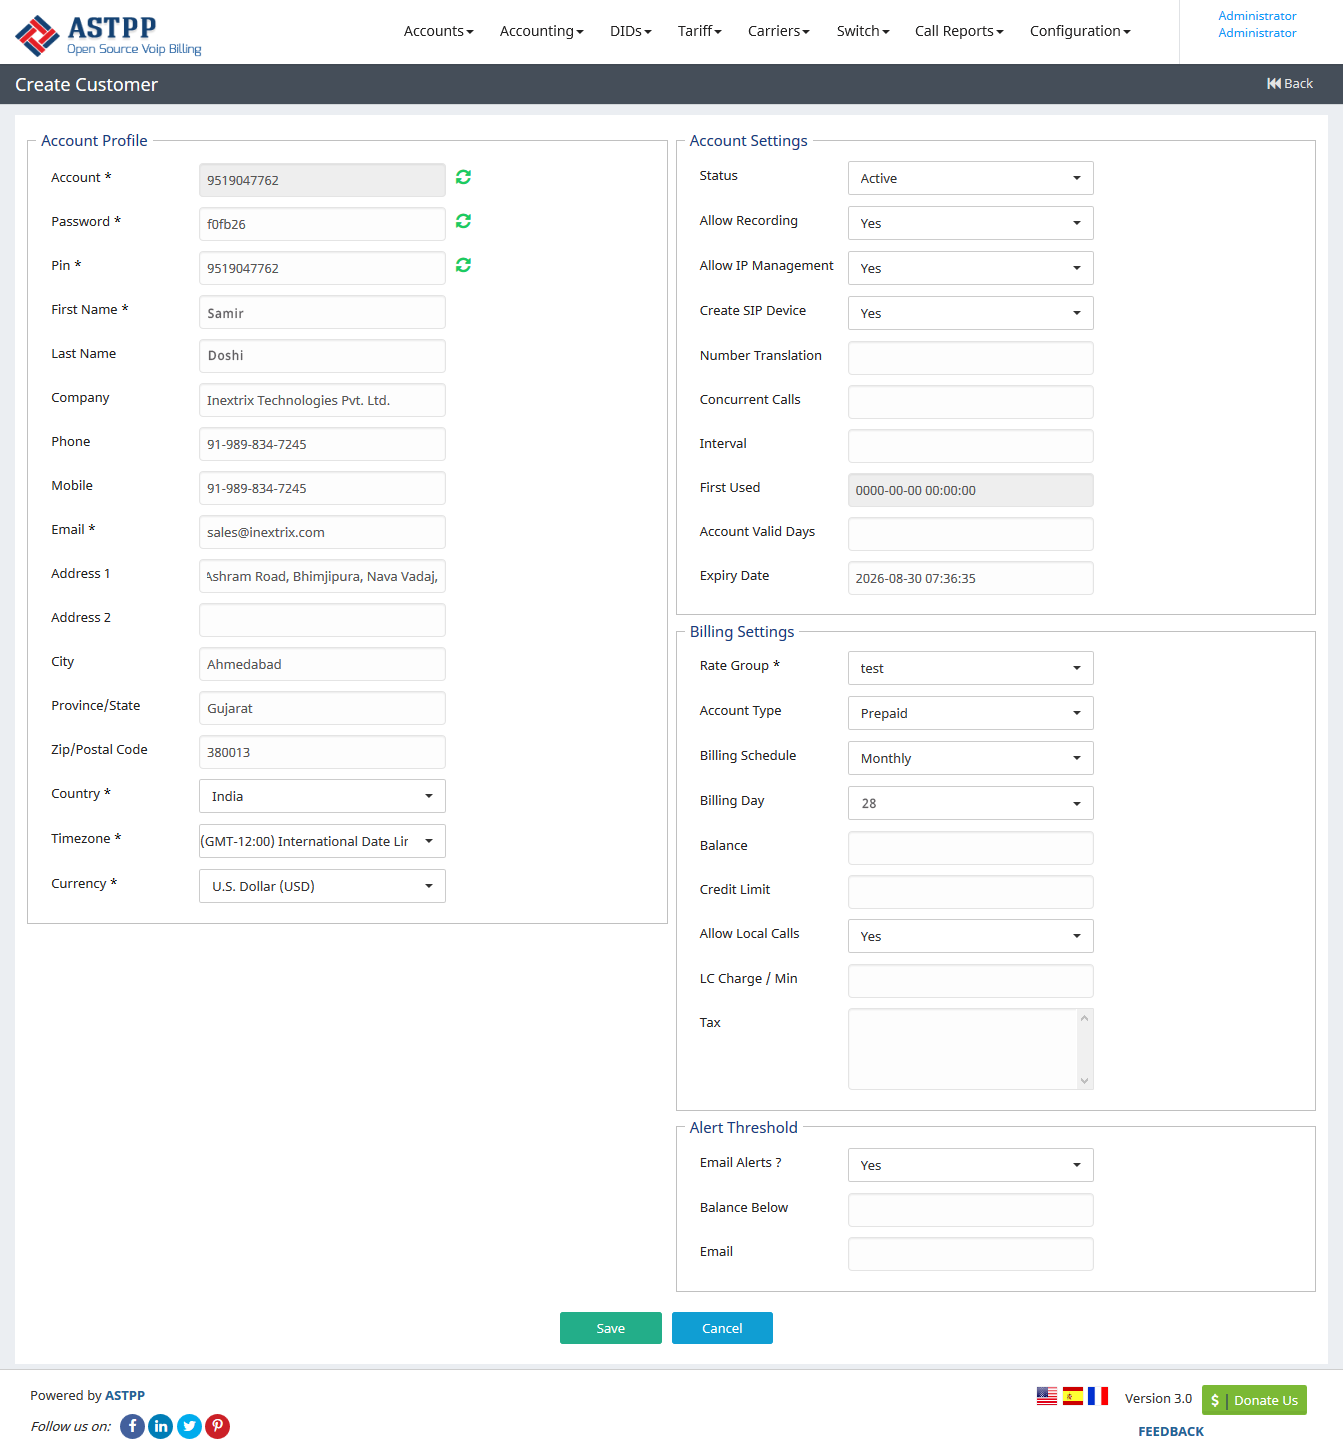Expand the Account Type dropdown showing Prepaid

coord(970,713)
